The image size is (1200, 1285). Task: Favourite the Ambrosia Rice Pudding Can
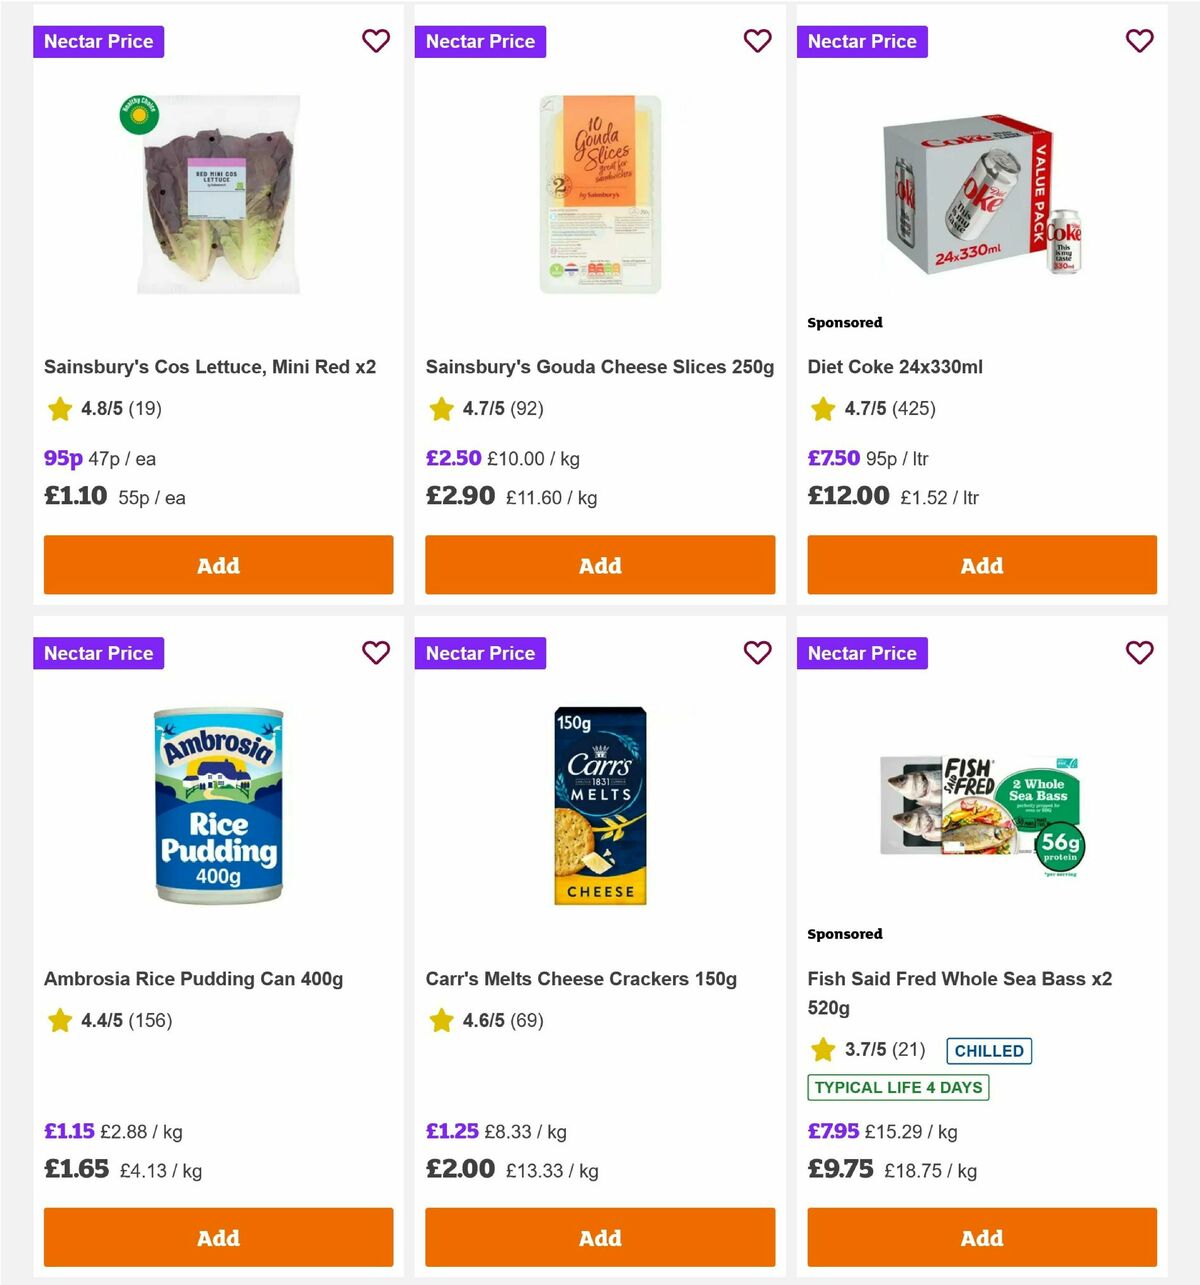tap(376, 653)
